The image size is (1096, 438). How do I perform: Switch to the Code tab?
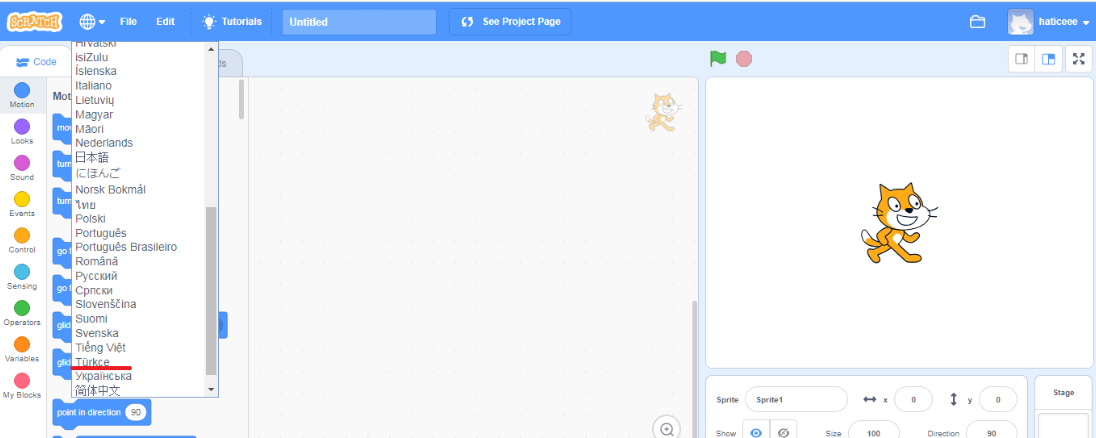(36, 61)
